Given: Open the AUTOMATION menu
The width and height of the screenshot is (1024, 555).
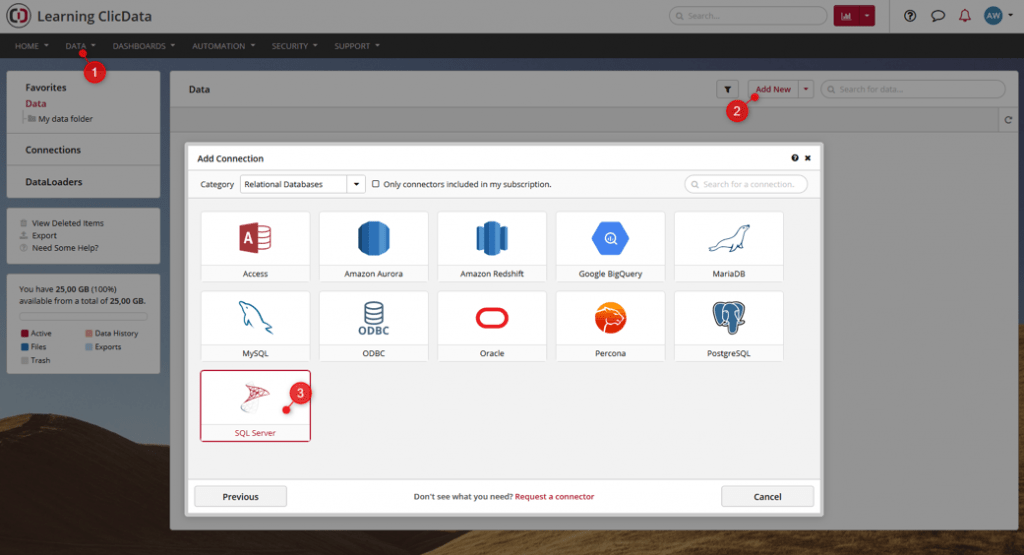Looking at the screenshot, I should (x=223, y=46).
